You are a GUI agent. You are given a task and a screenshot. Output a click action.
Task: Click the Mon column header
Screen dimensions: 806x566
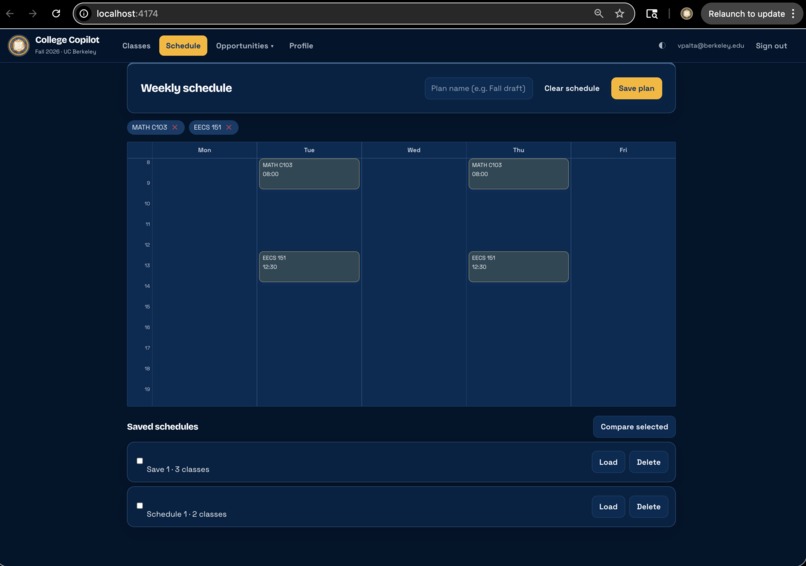(205, 150)
